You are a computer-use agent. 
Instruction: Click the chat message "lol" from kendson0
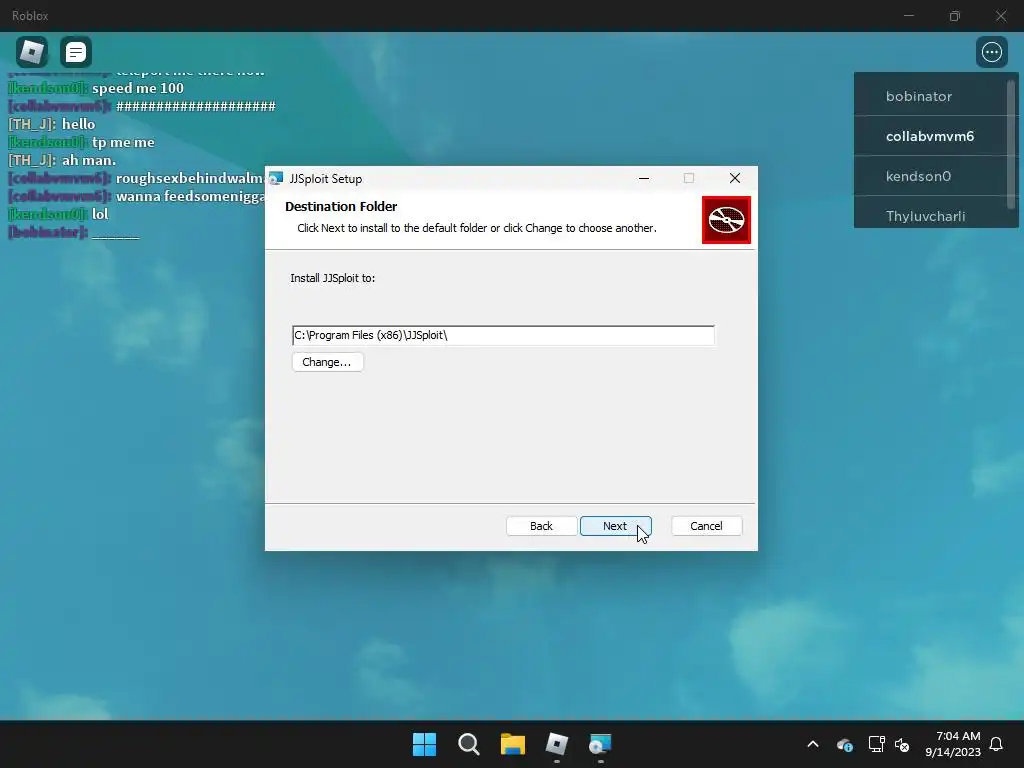(100, 214)
